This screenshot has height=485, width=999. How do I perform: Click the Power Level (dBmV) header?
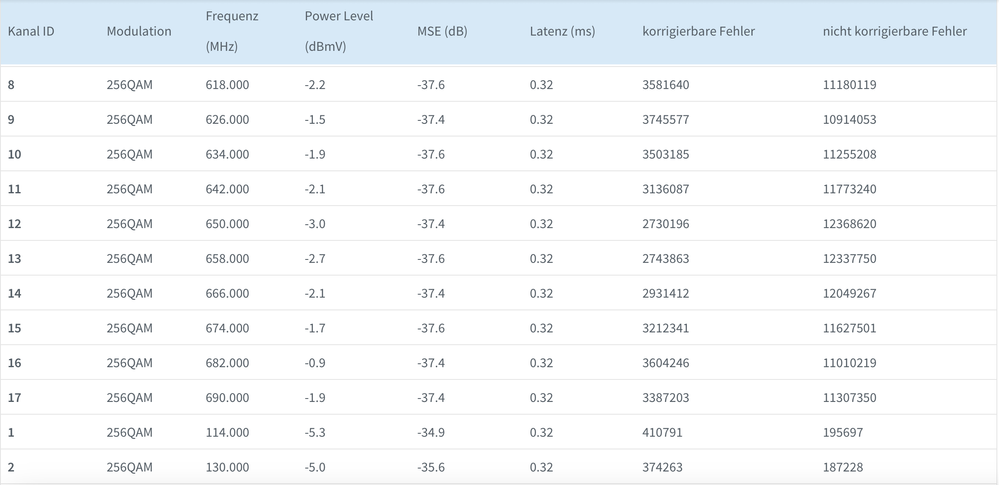[339, 31]
